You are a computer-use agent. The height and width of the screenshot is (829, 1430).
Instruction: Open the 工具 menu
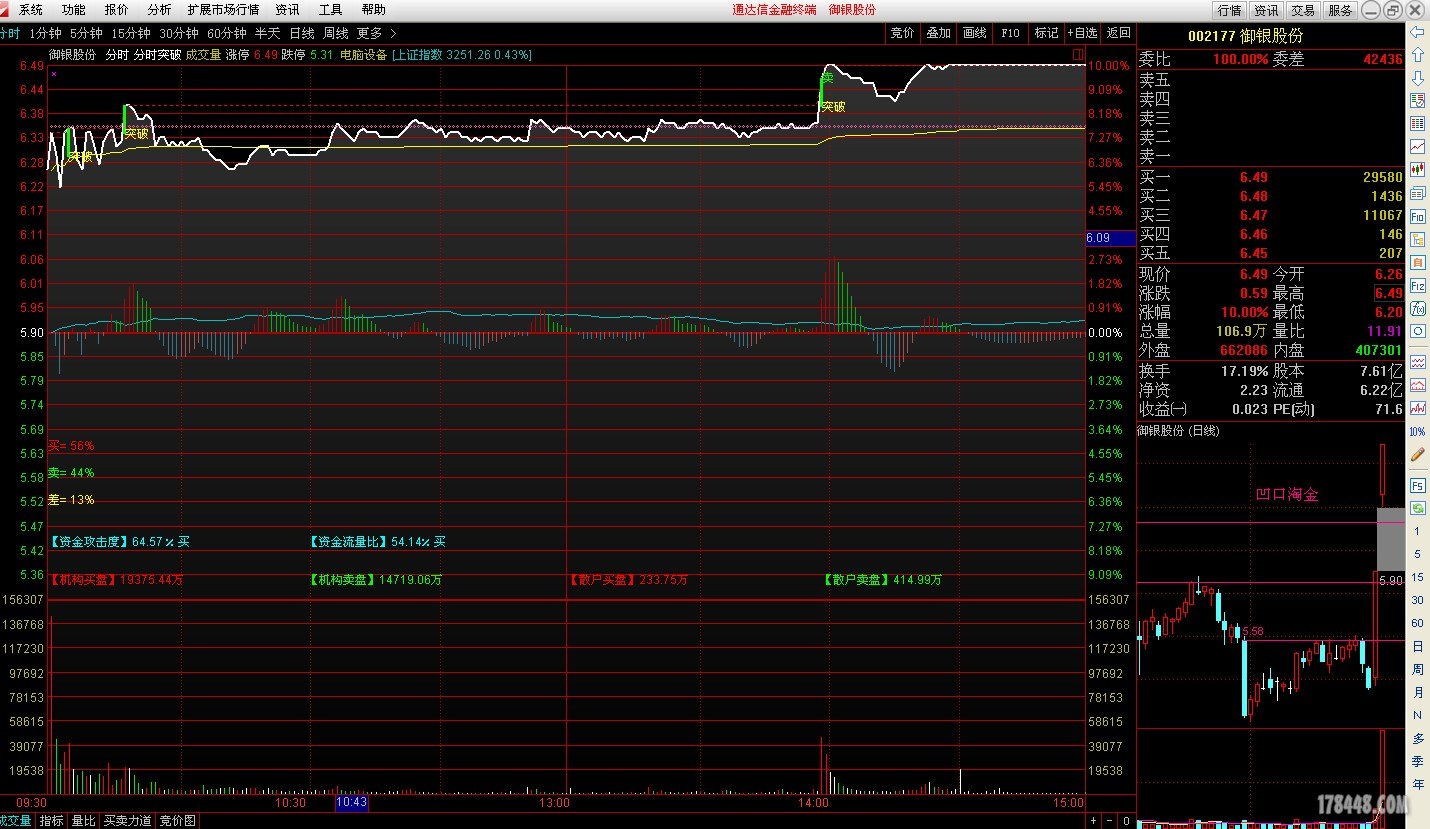click(330, 9)
